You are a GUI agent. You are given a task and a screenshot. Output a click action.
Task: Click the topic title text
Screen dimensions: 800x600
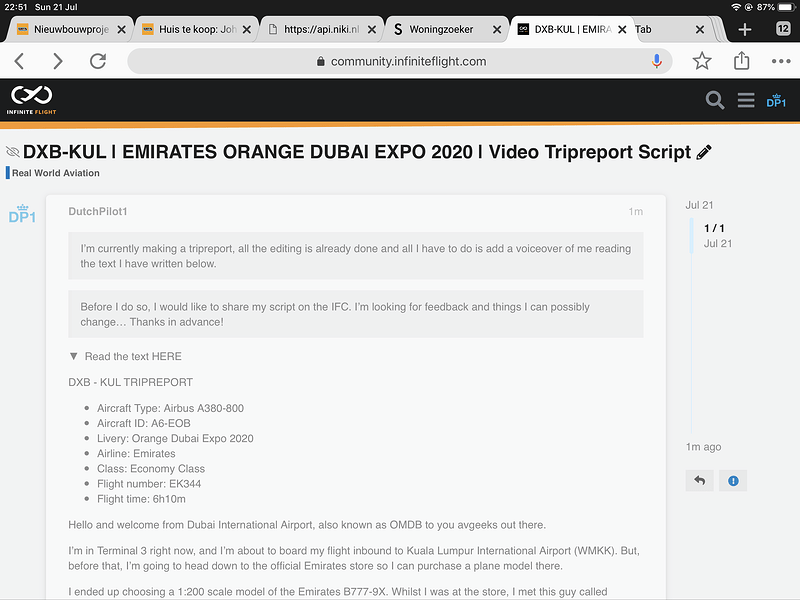click(357, 152)
